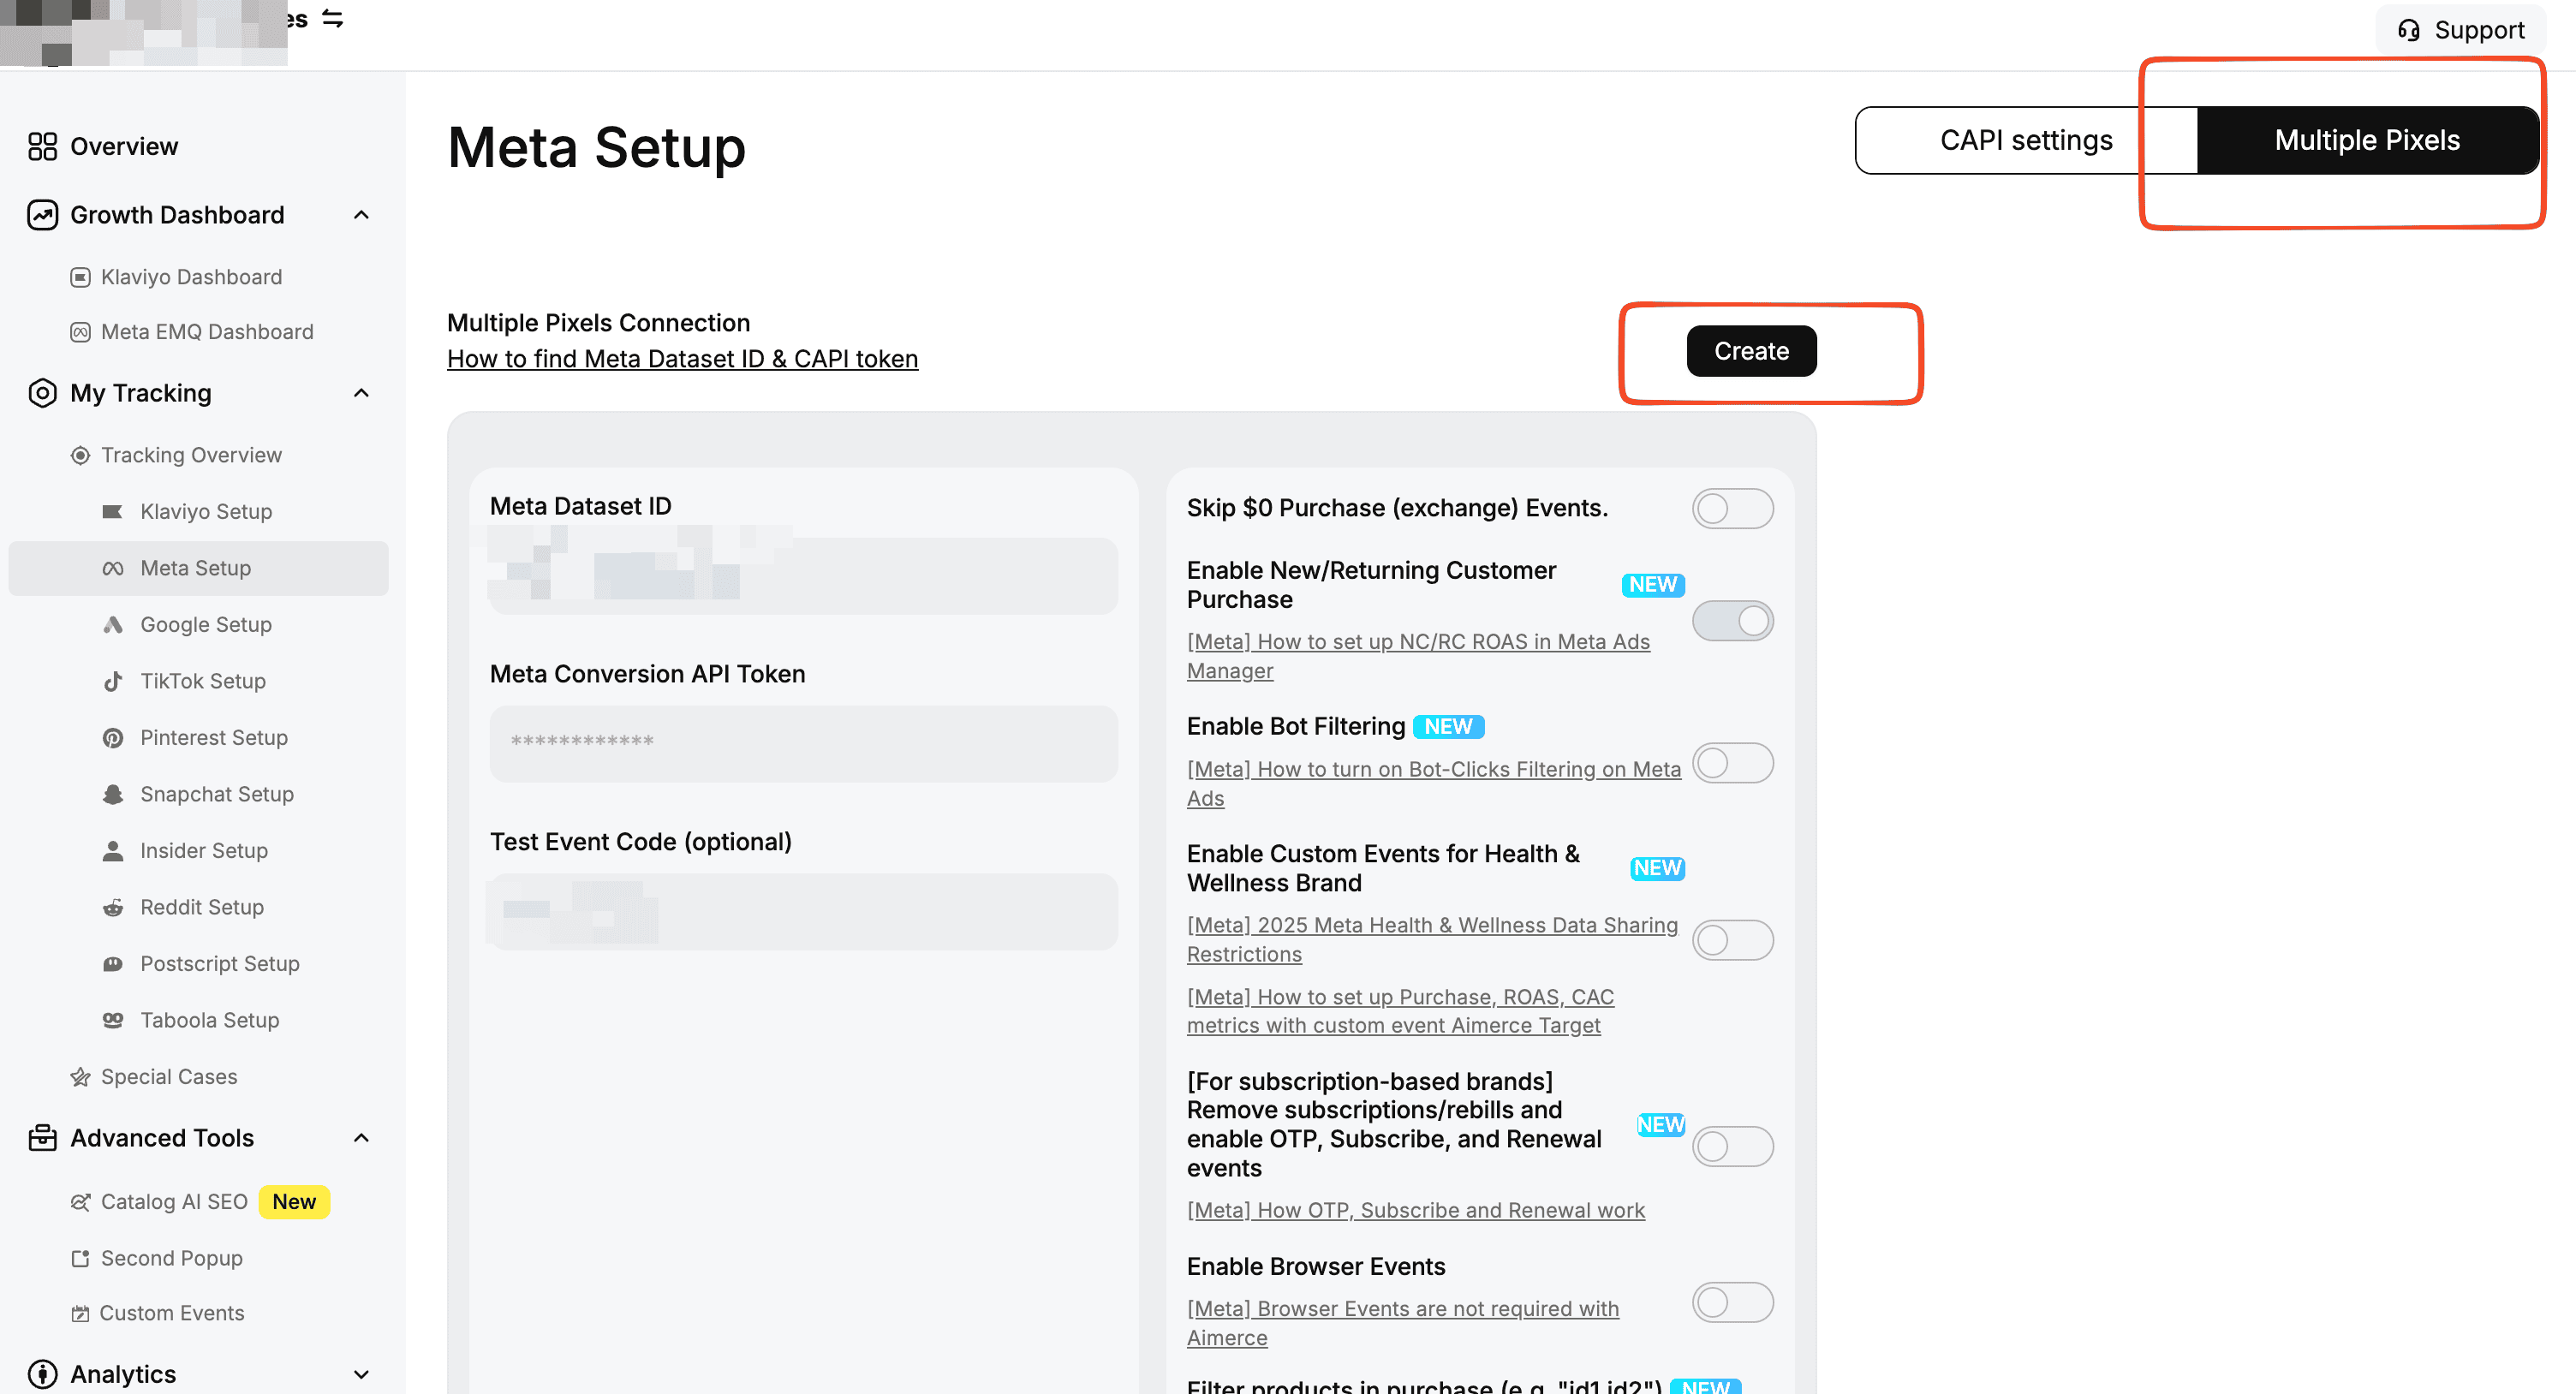Toggle Enable New/Returning Customer Purchase switch

[x=1732, y=621]
